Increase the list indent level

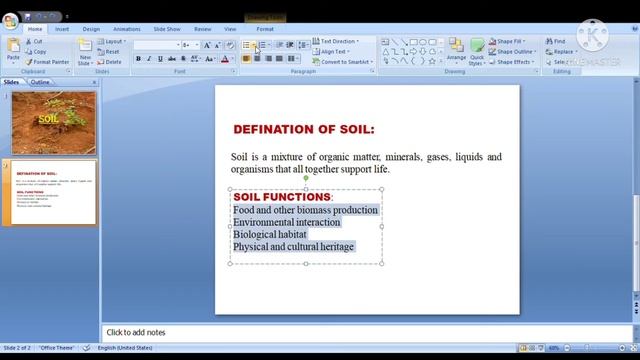click(x=290, y=45)
